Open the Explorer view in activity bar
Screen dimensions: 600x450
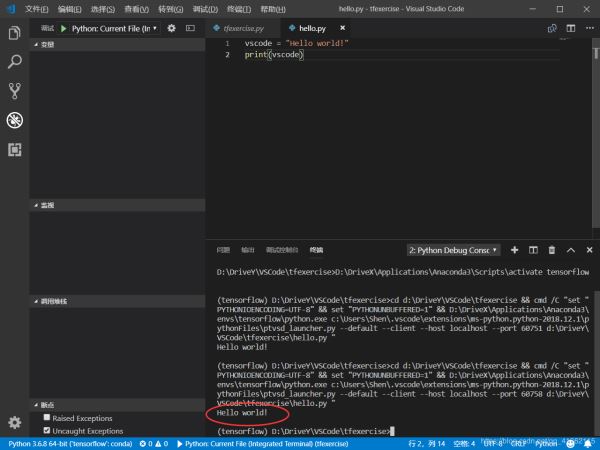[15, 33]
